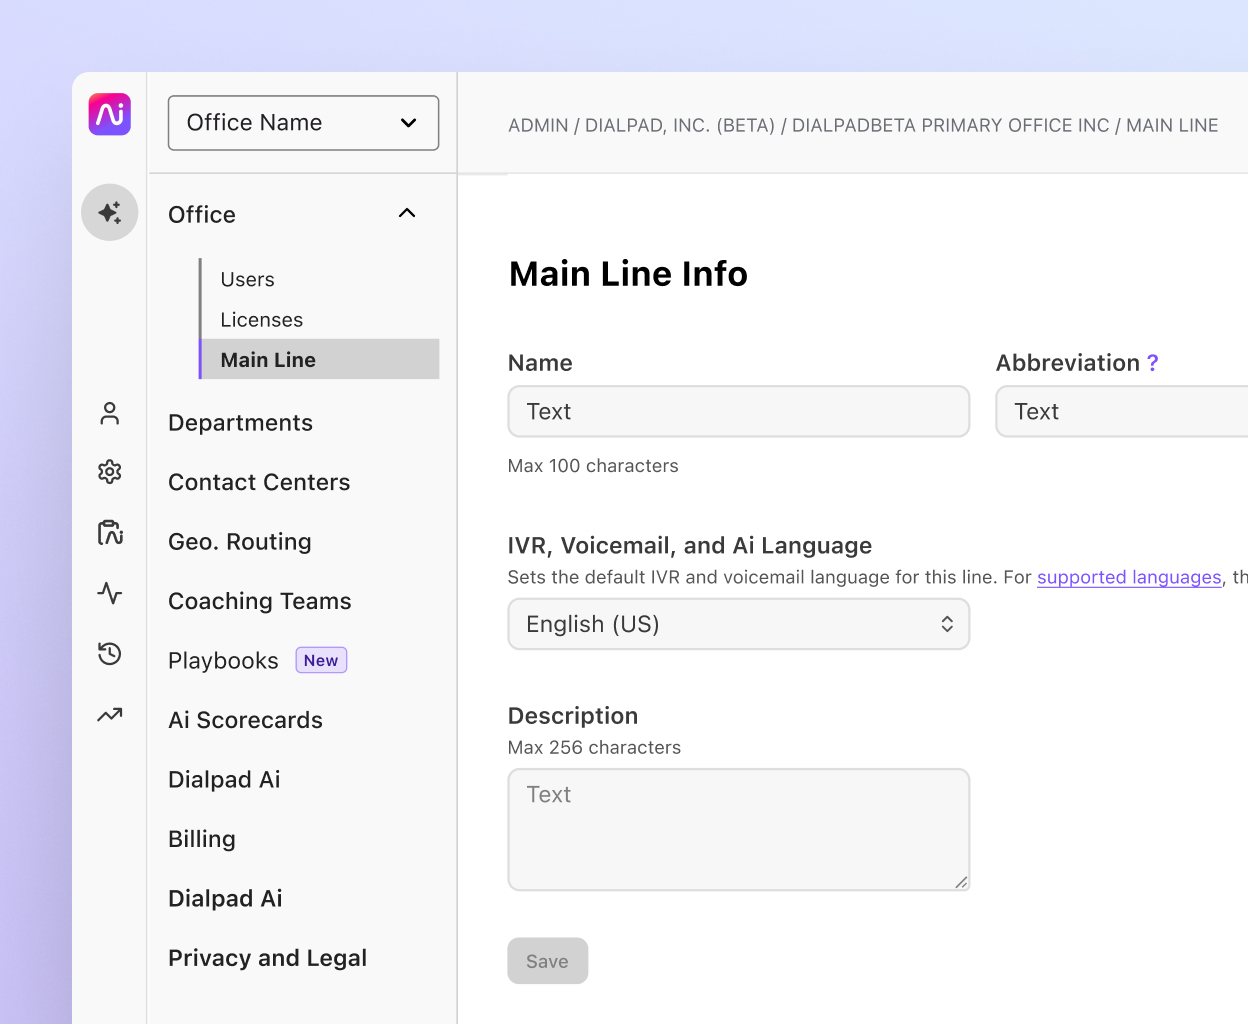This screenshot has width=1248, height=1024.
Task: Select Main Line in the Office menu
Action: (267, 360)
